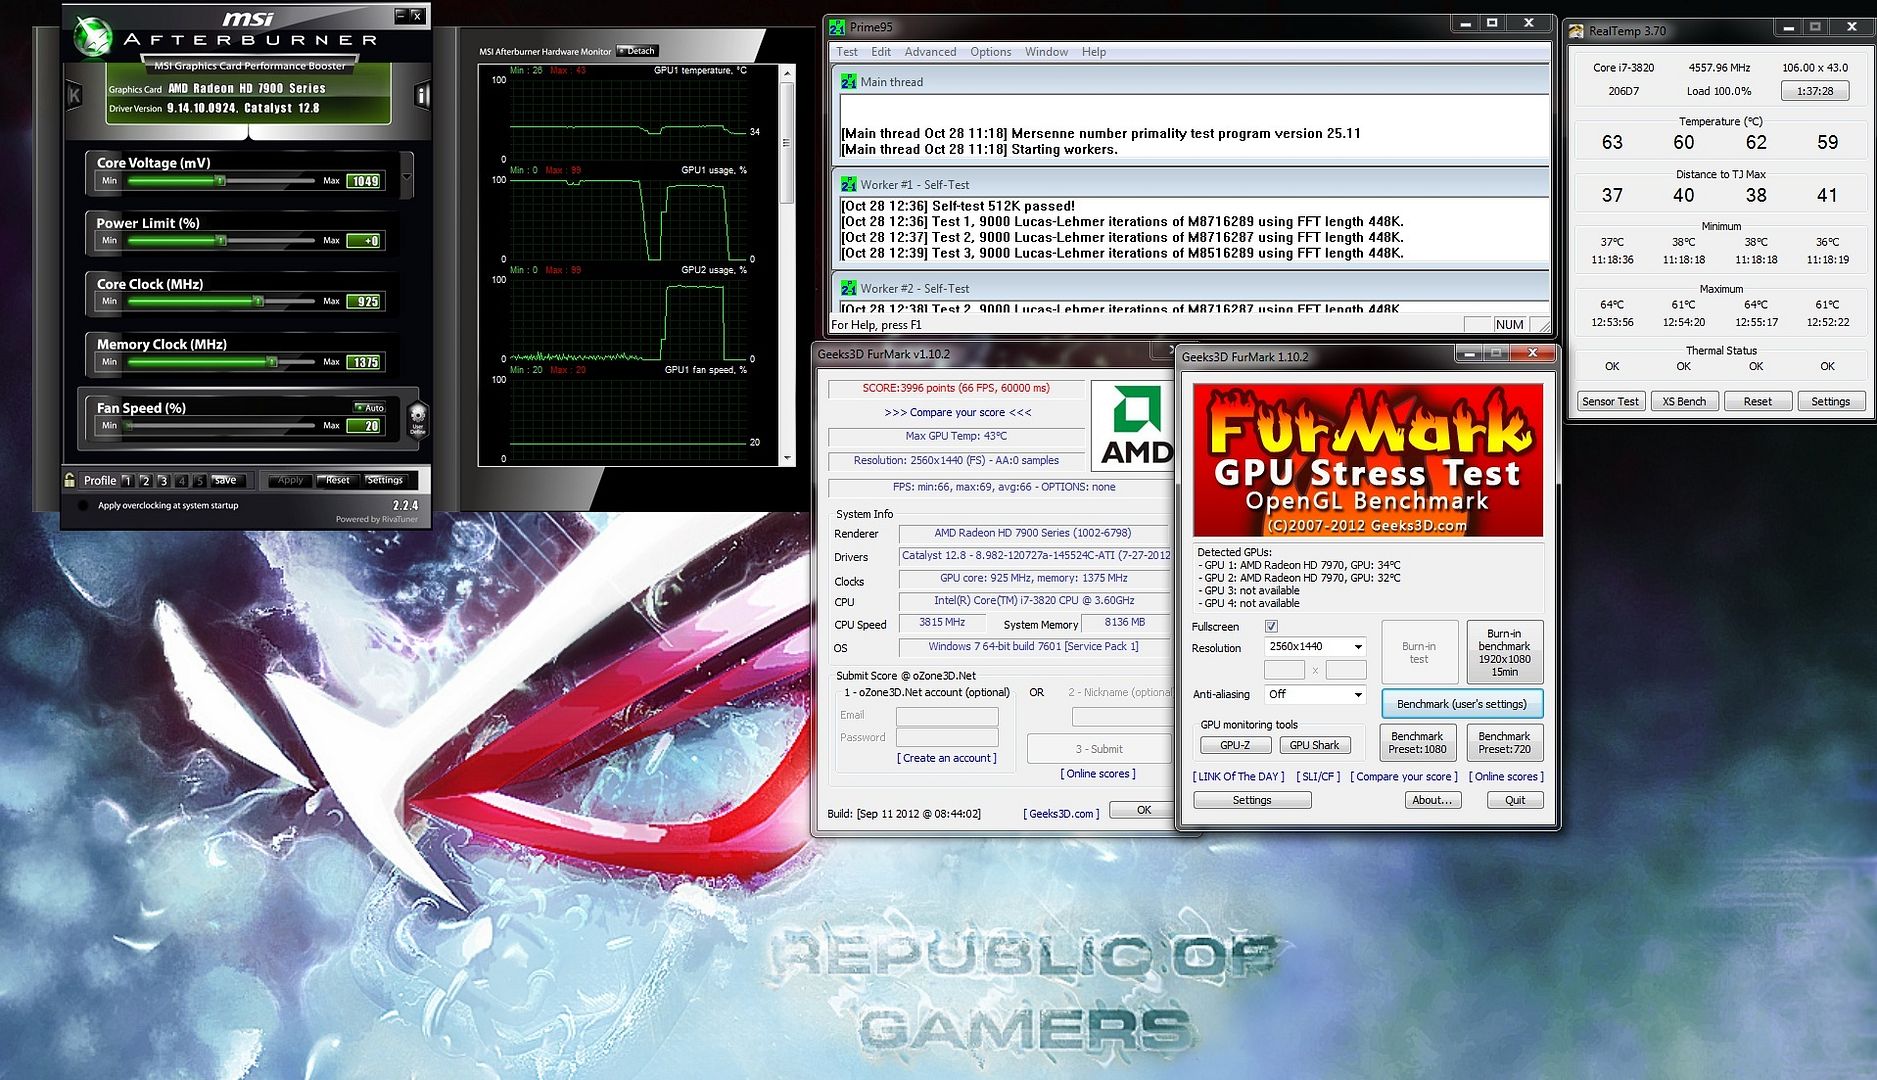Viewport: 1877px width, 1080px height.
Task: Toggle the Fan Speed Auto button
Action: coord(370,407)
